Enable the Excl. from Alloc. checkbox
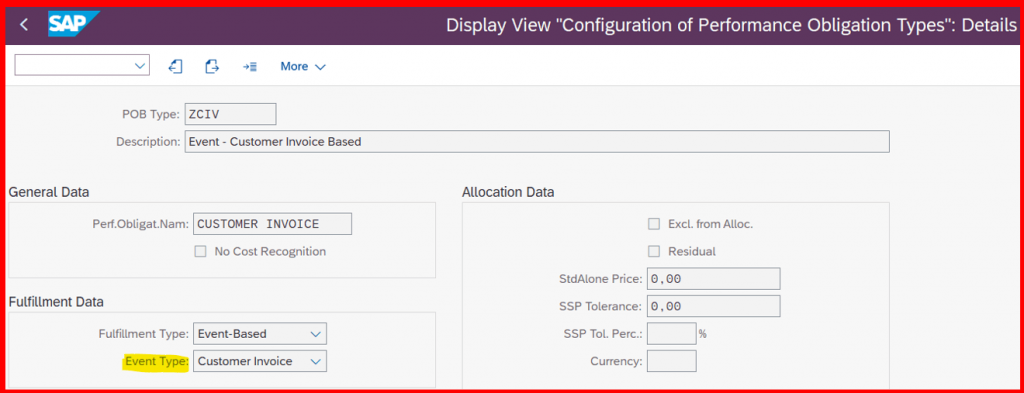The width and height of the screenshot is (1024, 393). click(653, 224)
